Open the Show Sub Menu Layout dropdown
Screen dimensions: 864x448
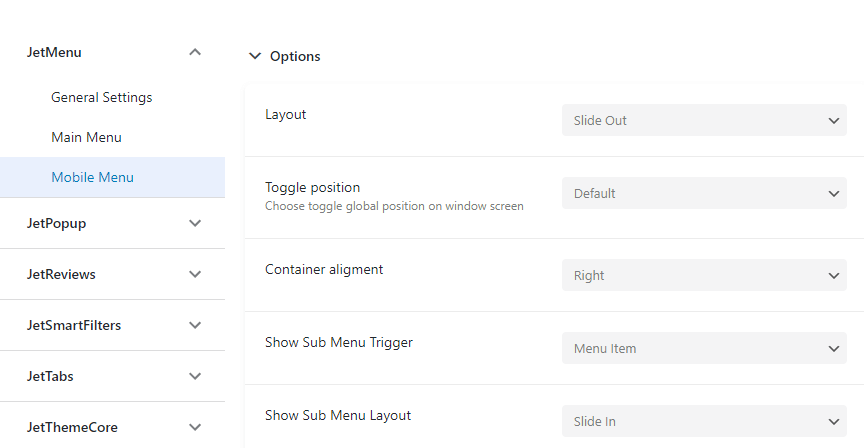click(x=704, y=422)
